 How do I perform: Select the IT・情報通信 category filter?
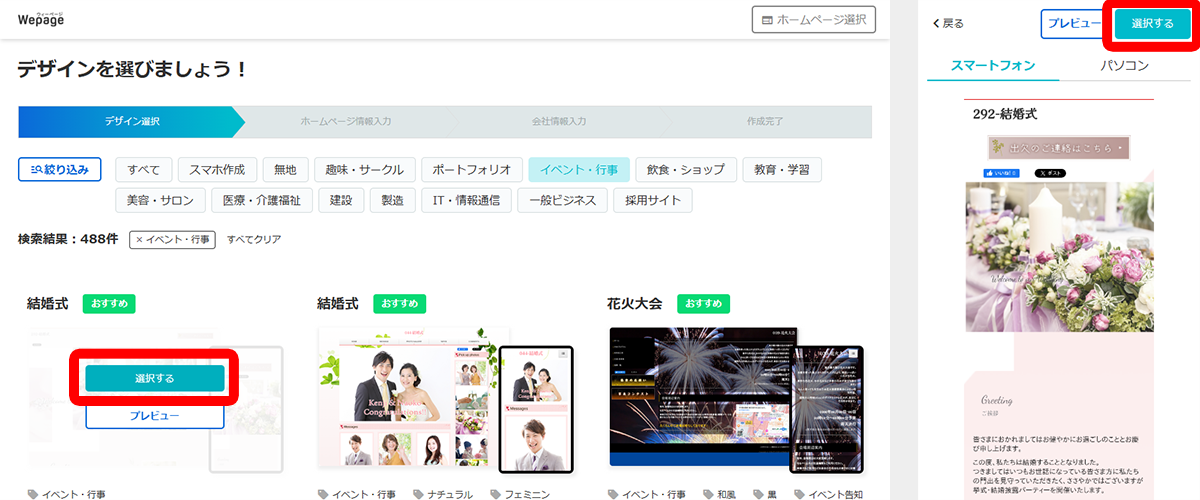(466, 200)
